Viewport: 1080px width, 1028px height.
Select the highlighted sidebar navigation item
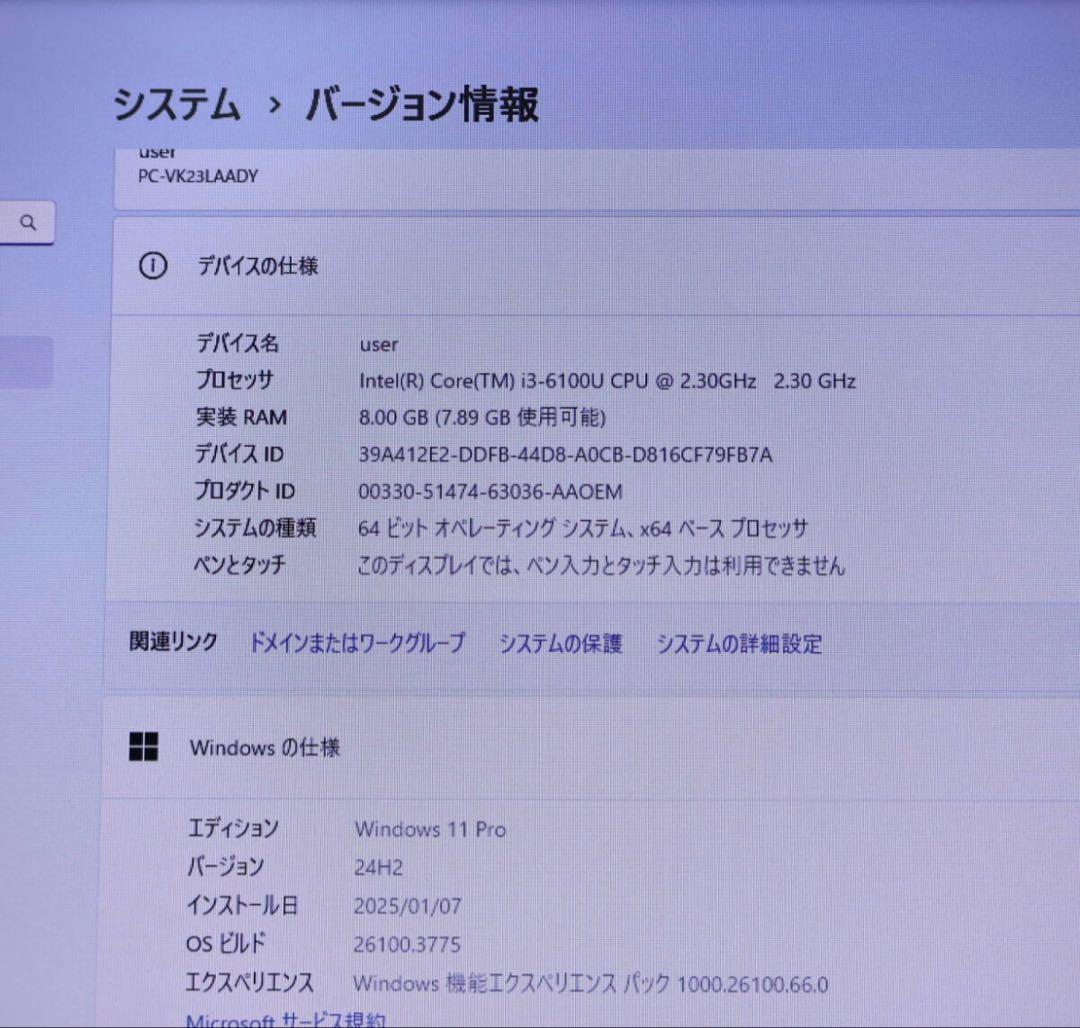tap(25, 360)
